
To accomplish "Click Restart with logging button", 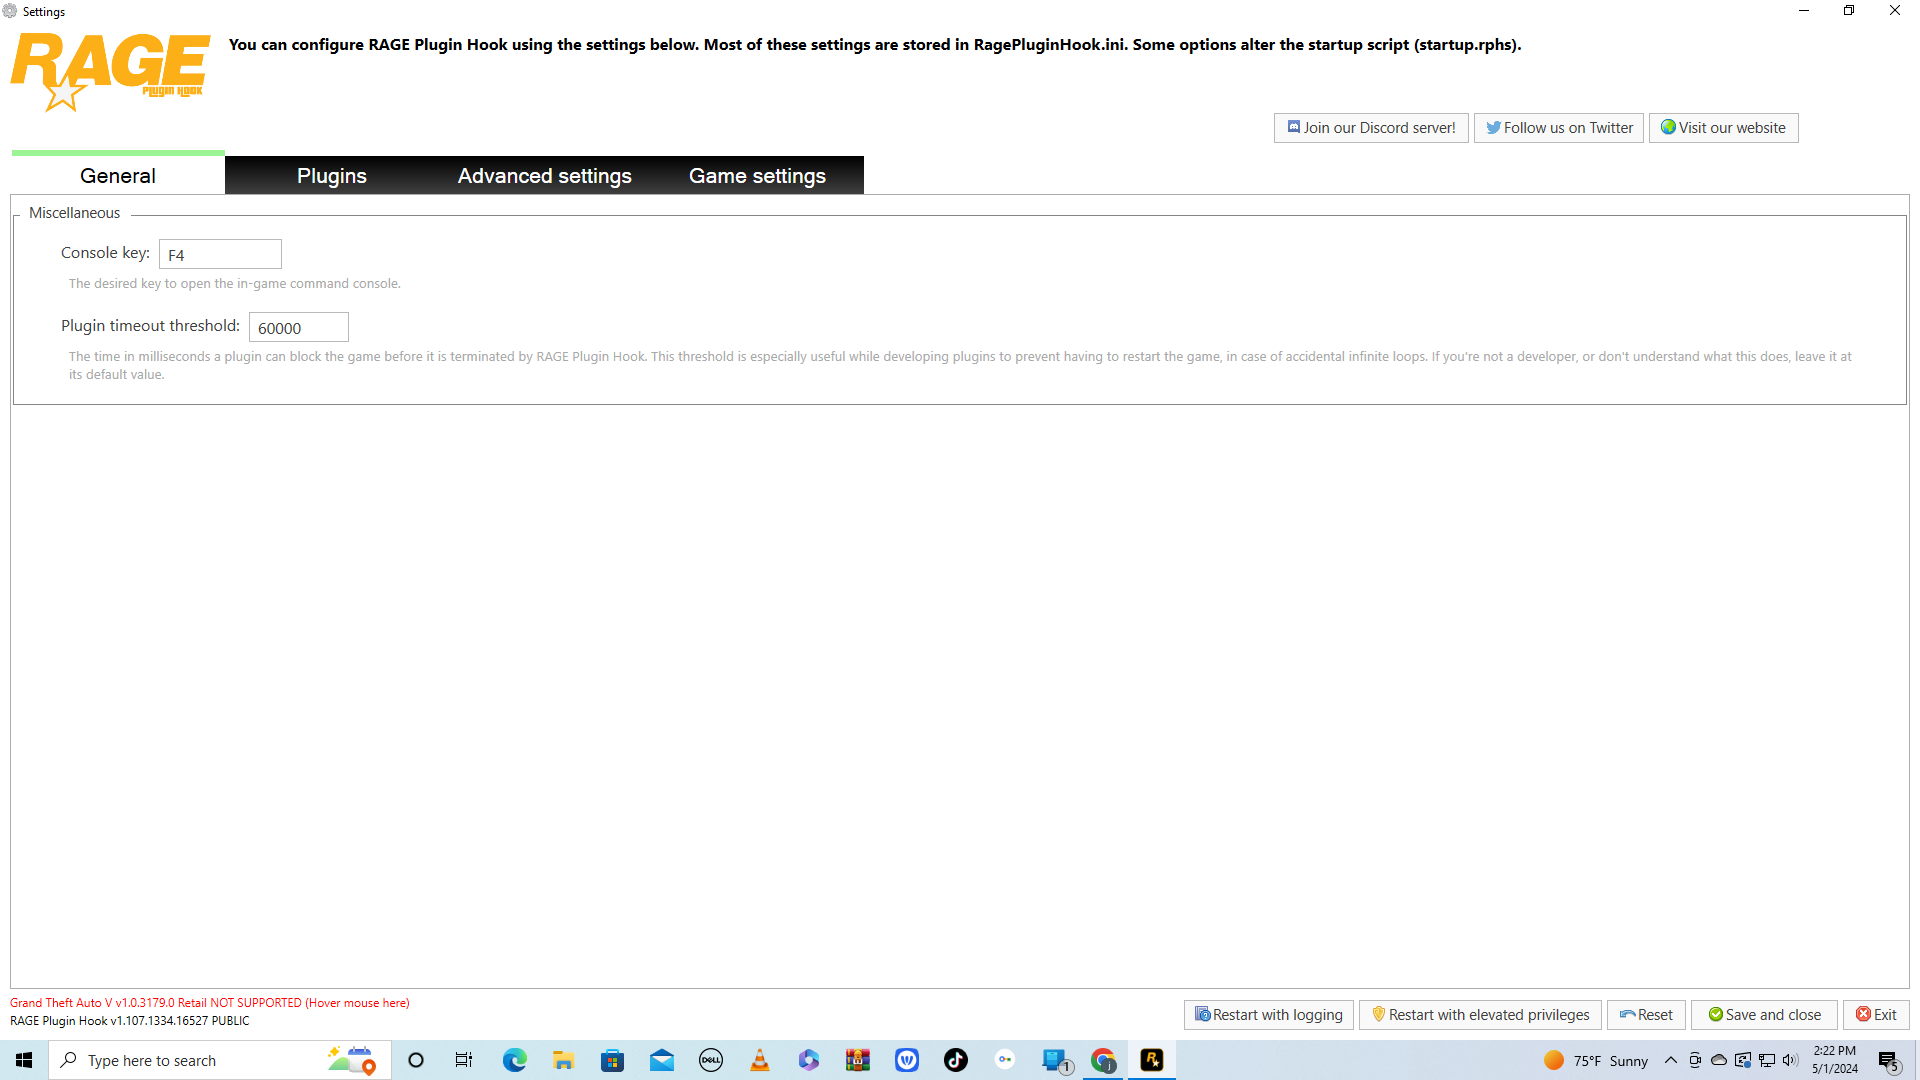I will [x=1268, y=1015].
